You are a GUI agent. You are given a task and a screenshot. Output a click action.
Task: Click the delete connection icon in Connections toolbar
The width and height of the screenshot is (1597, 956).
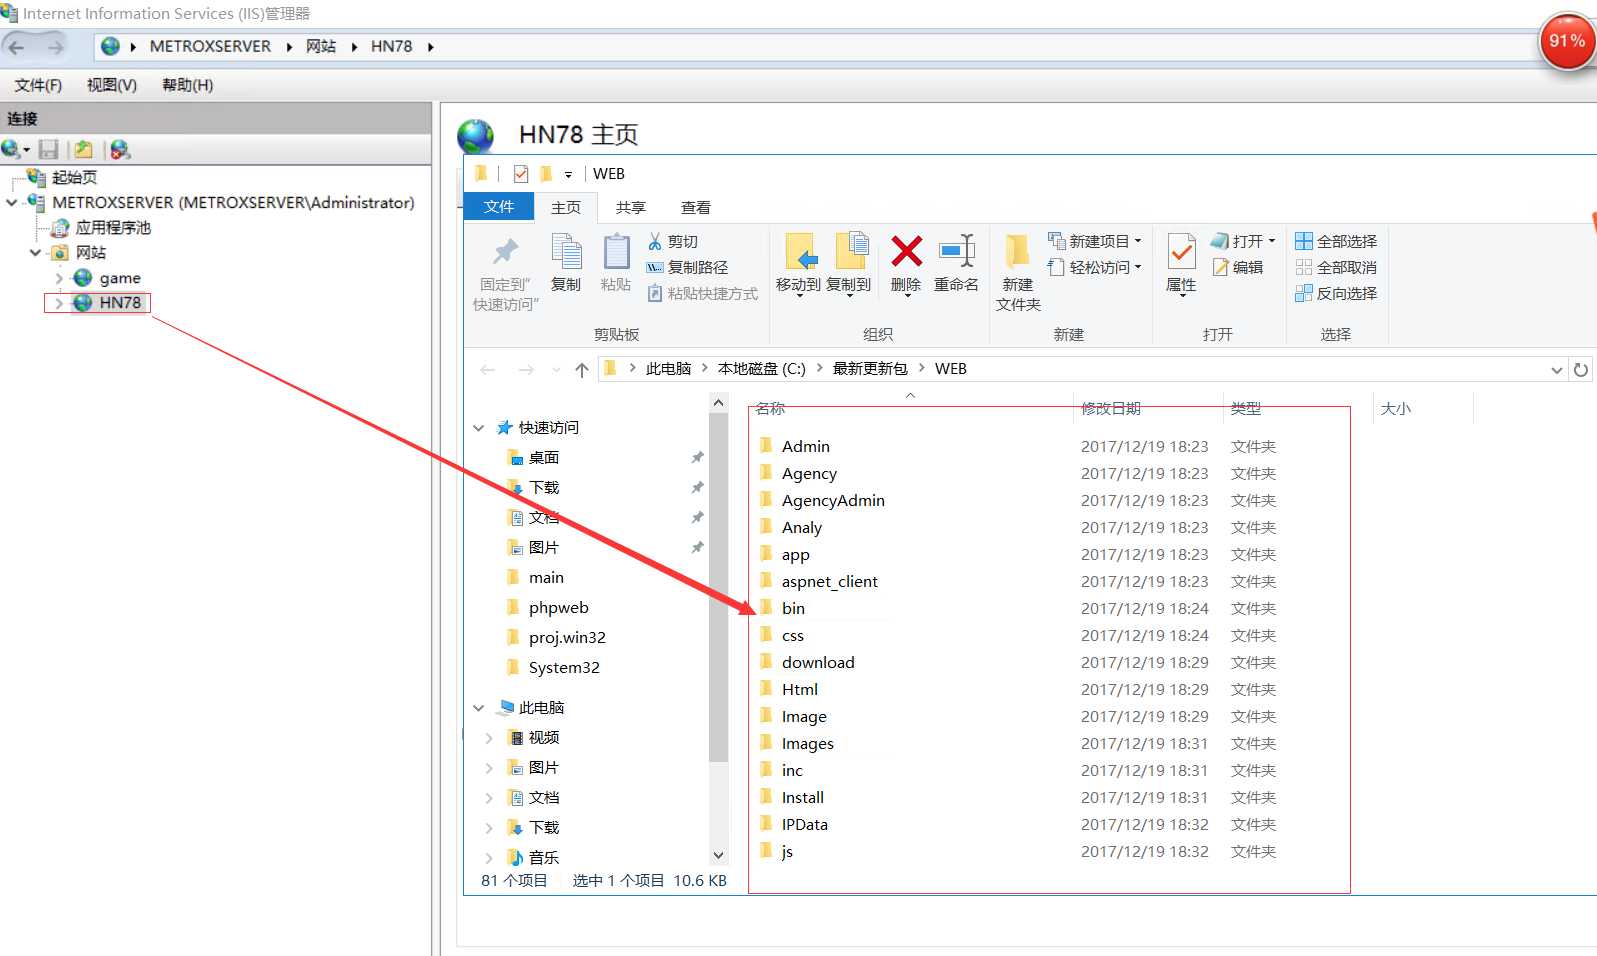tap(120, 150)
